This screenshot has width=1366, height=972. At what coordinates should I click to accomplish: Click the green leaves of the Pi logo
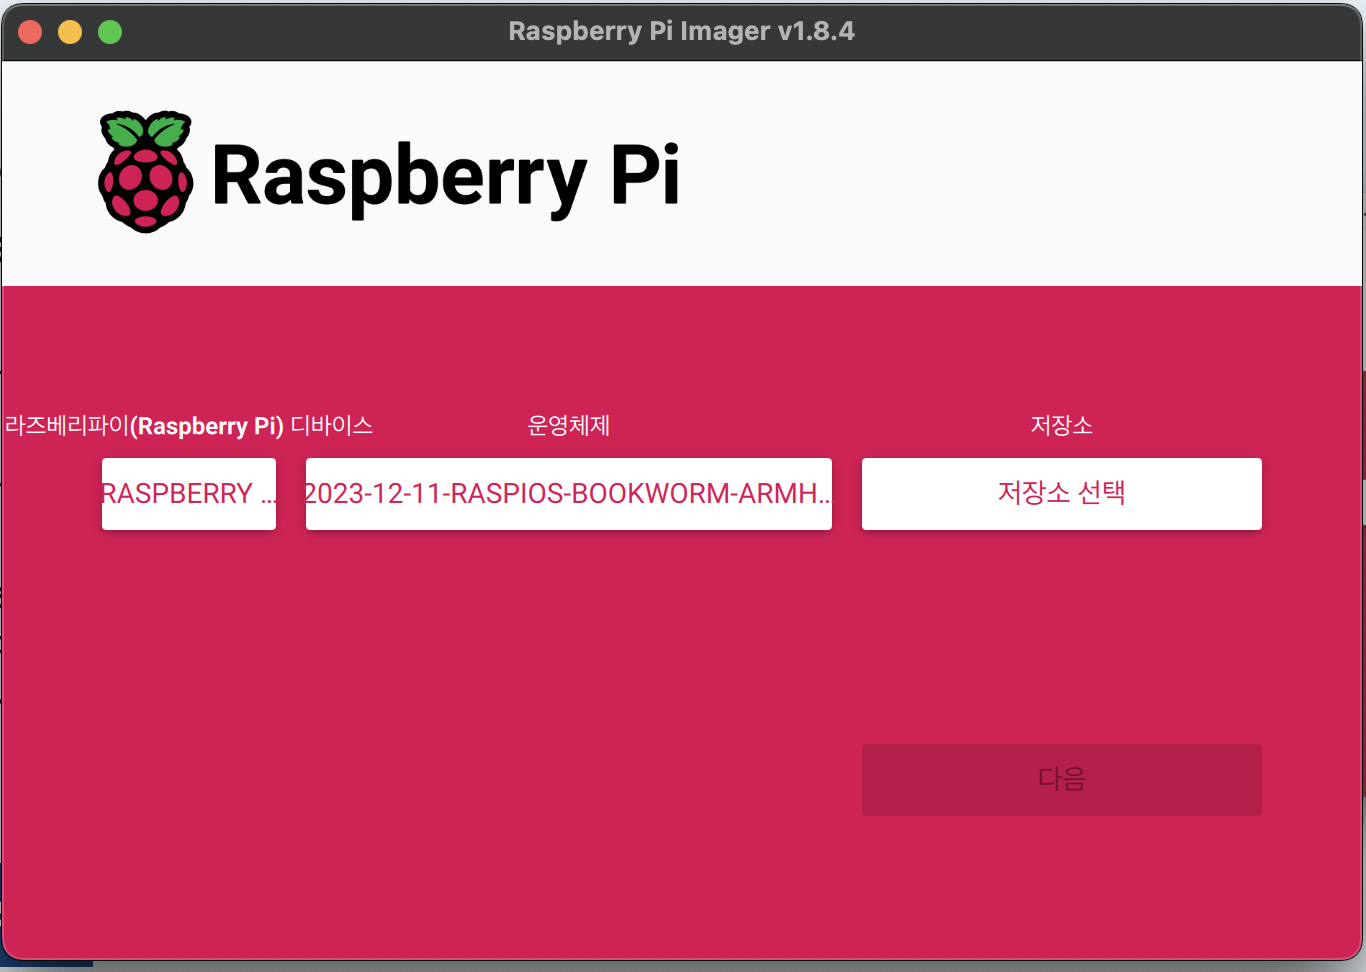click(146, 128)
